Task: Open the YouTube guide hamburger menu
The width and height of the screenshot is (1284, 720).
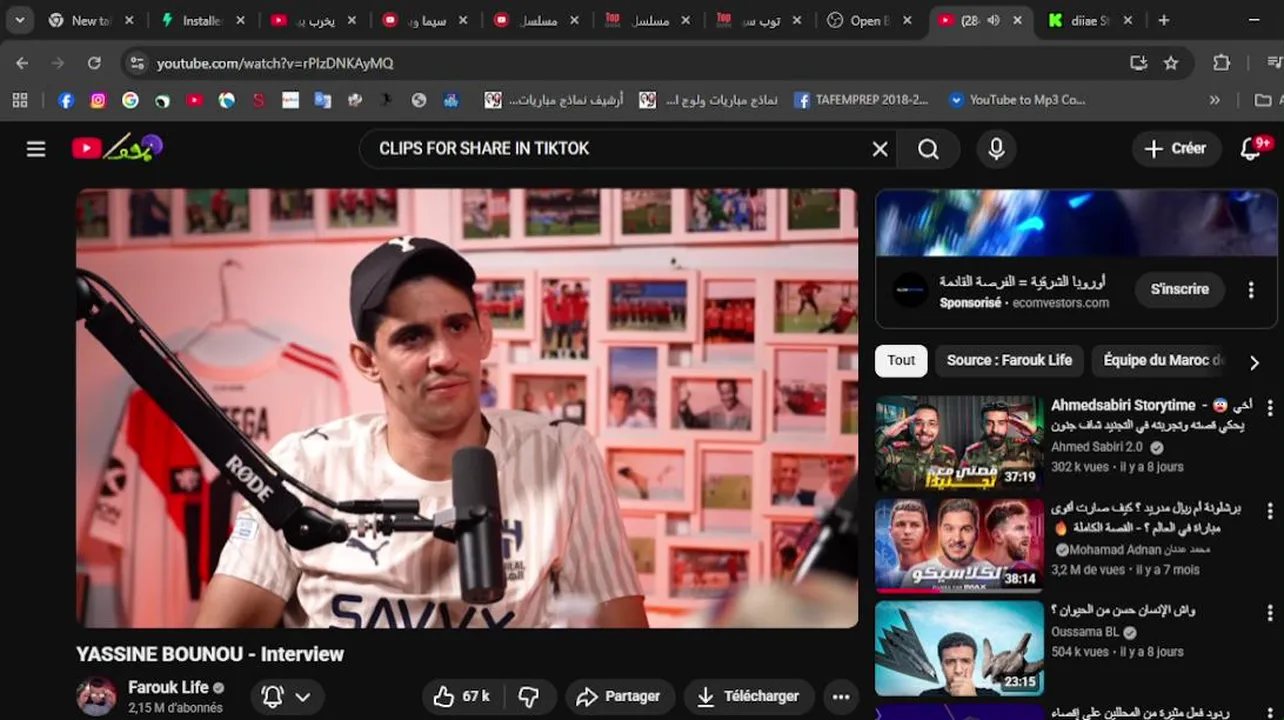Action: 36,149
